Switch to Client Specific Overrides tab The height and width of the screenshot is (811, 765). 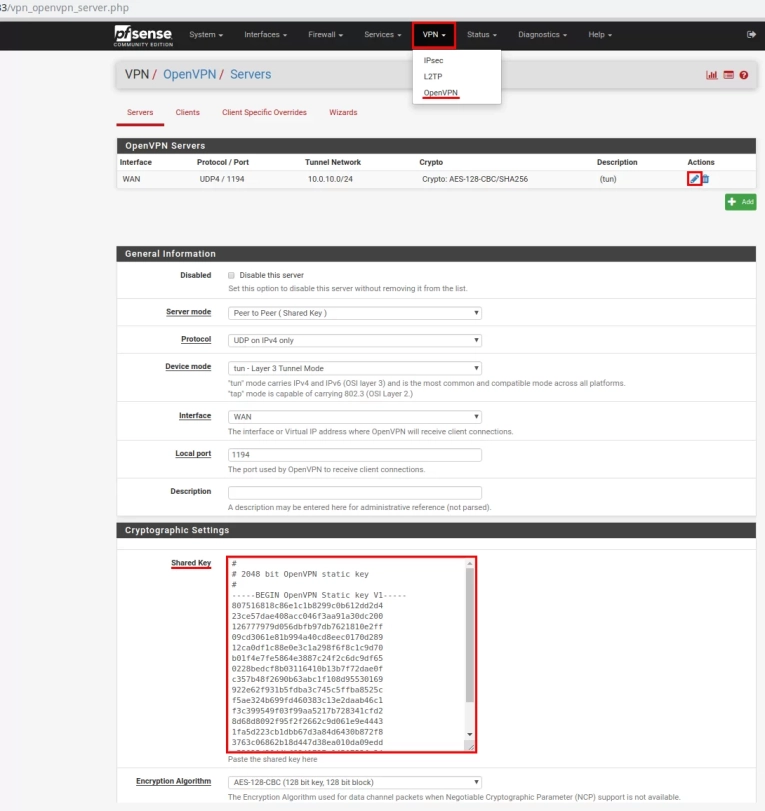coord(264,112)
